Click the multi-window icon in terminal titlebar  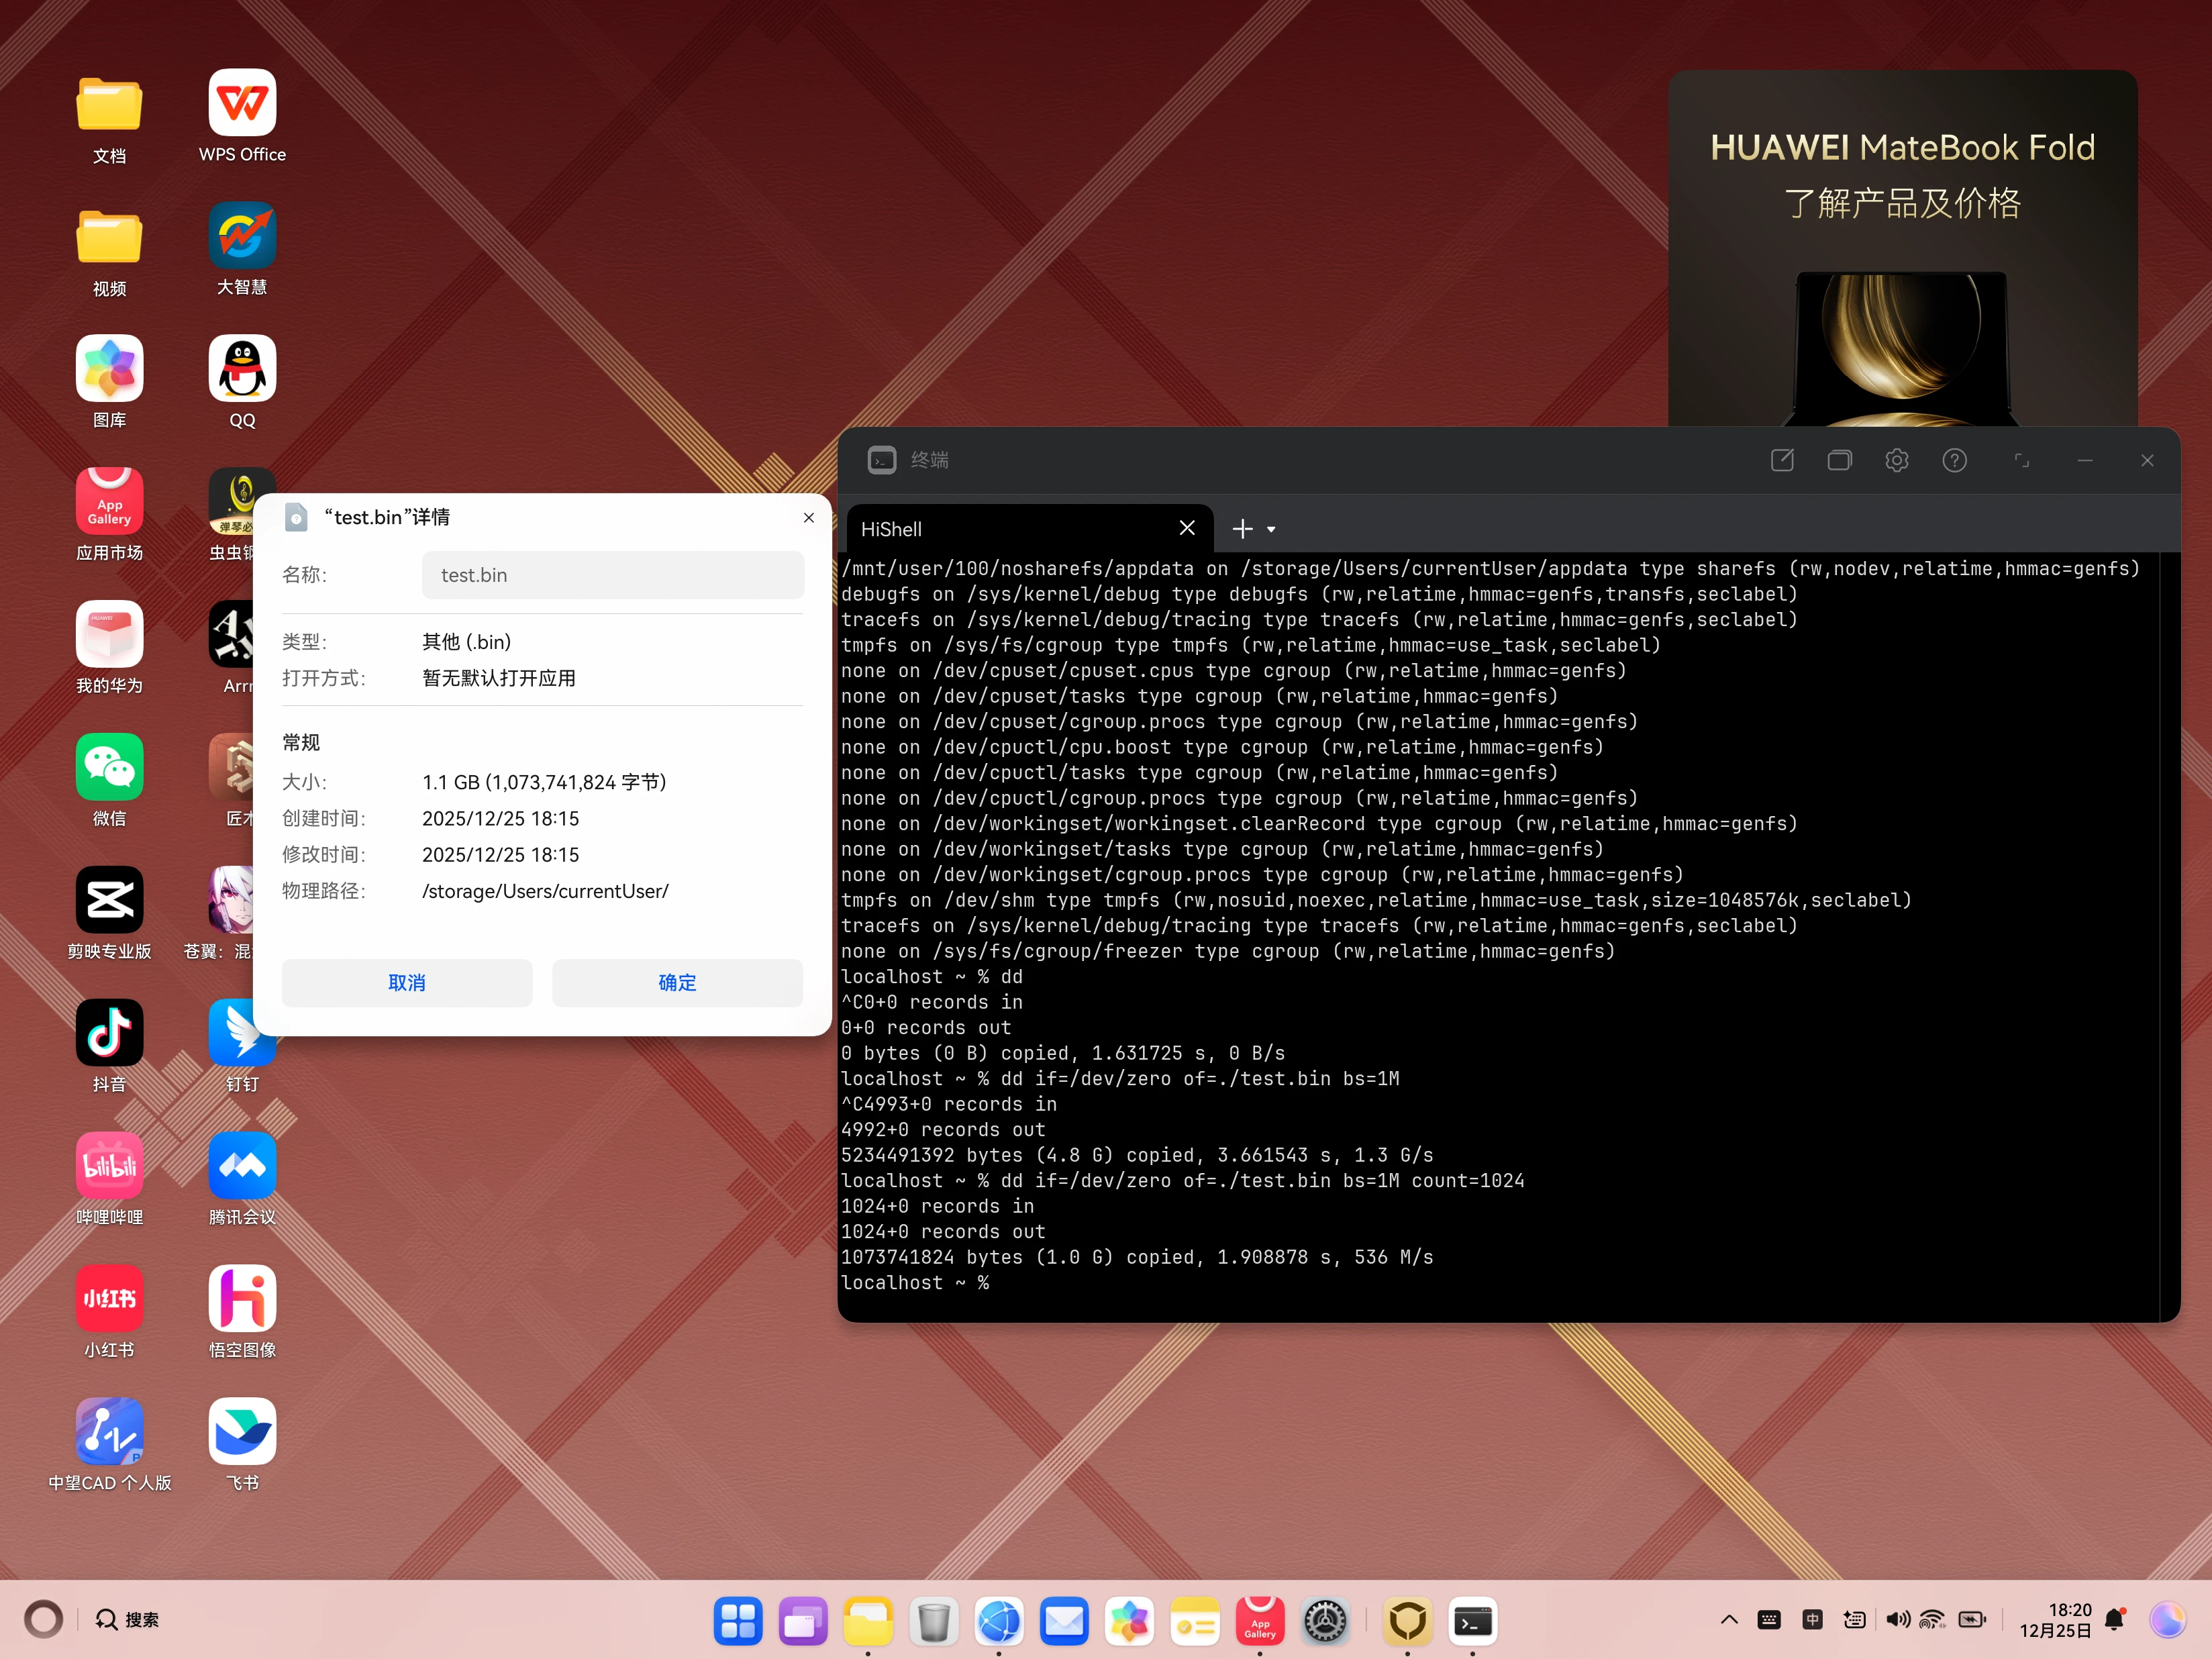[x=1839, y=460]
